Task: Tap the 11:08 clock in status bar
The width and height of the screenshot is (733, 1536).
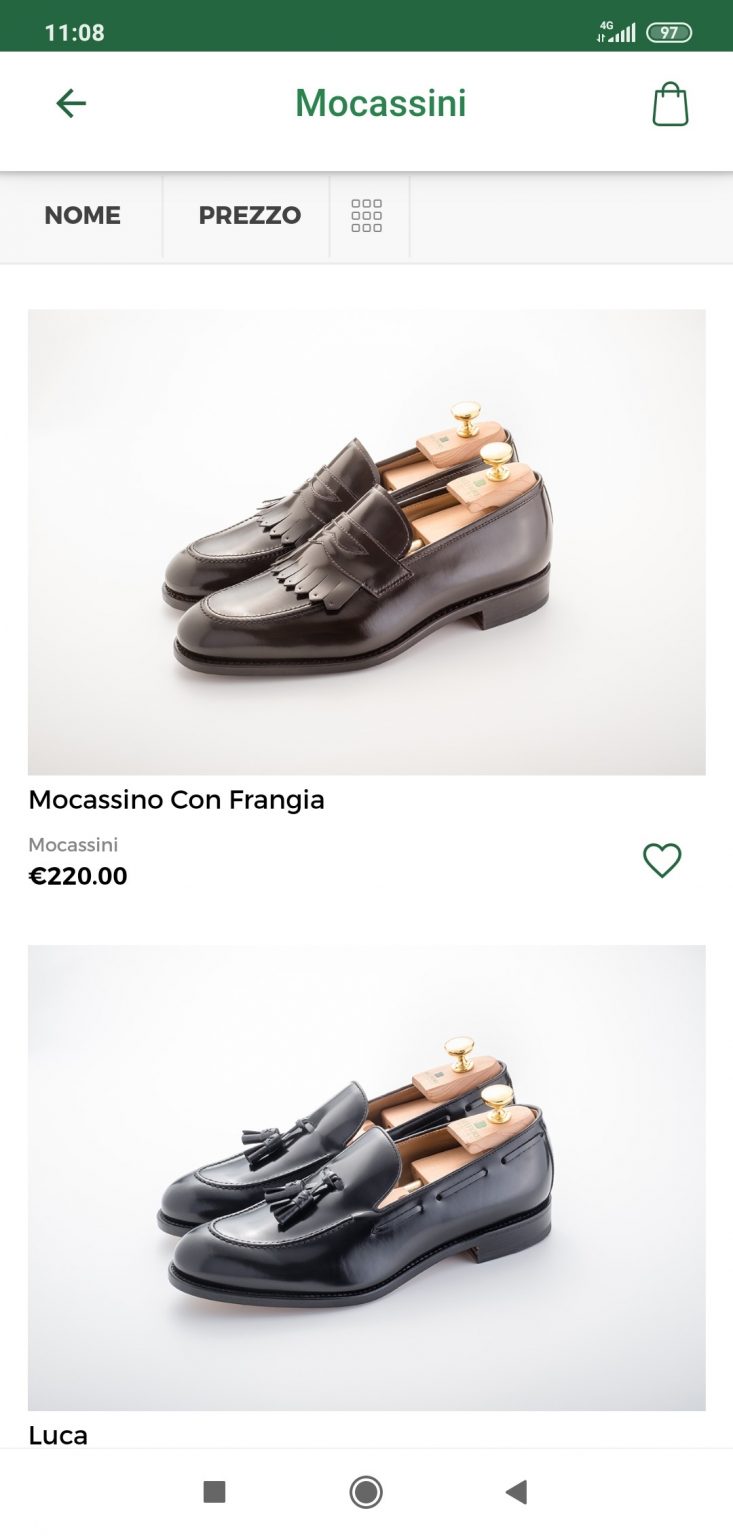Action: (75, 33)
